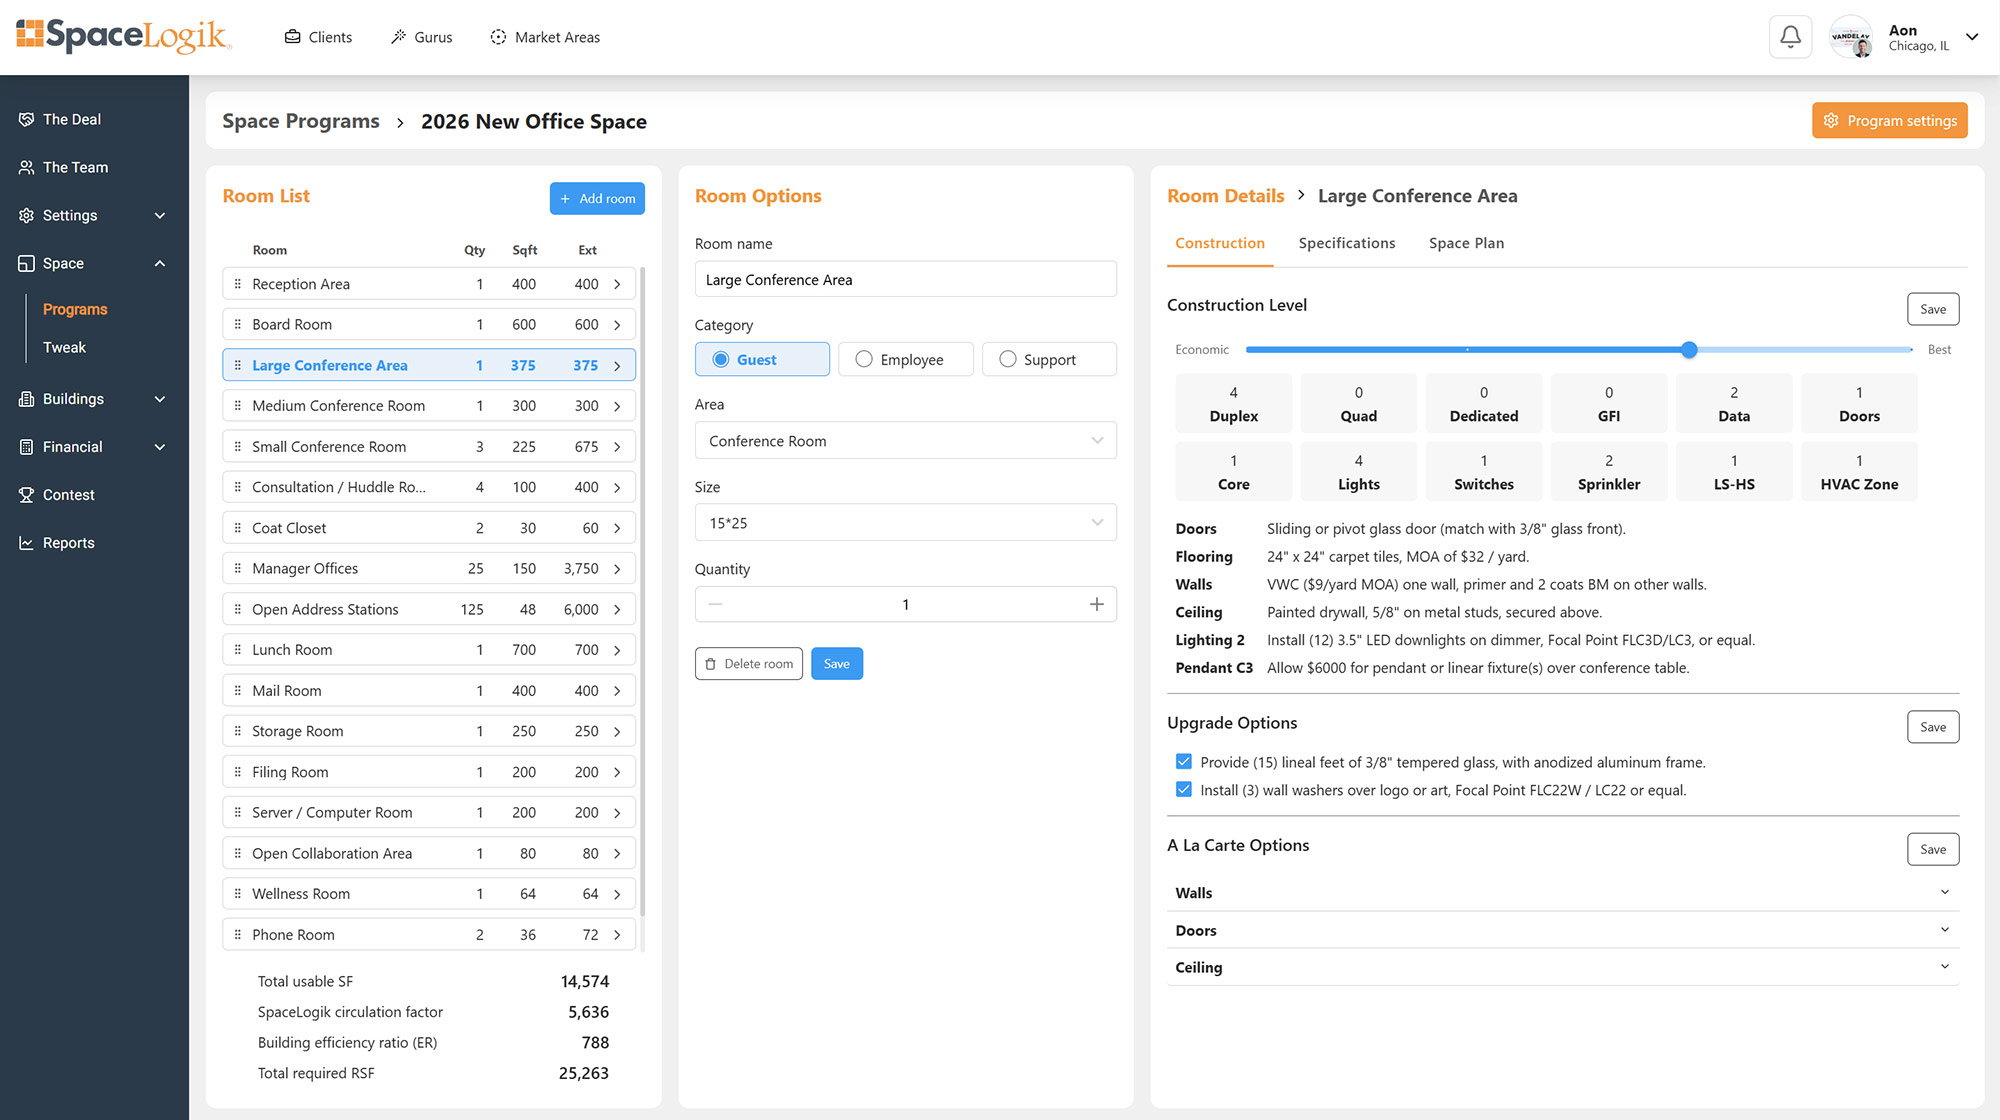The width and height of the screenshot is (2000, 1120).
Task: Click the Gurus wand icon in top nav
Action: click(398, 37)
